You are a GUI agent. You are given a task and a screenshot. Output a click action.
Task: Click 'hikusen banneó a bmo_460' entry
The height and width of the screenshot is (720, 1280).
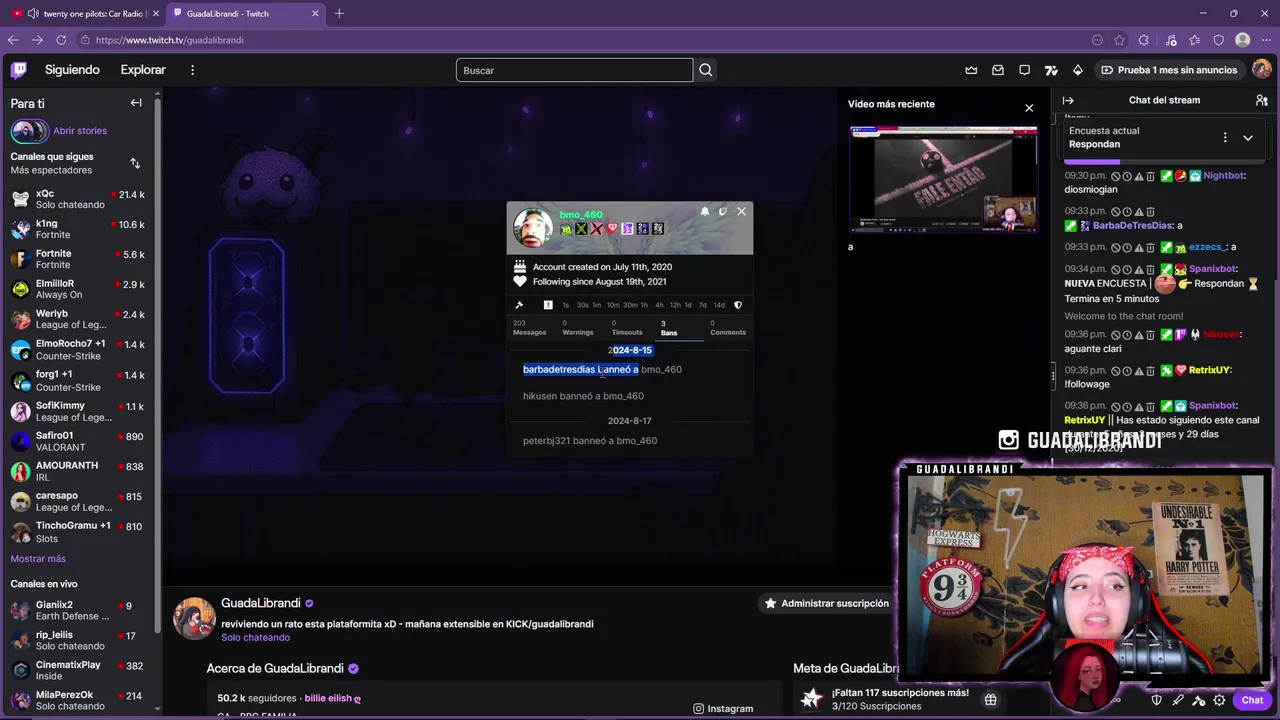click(583, 396)
